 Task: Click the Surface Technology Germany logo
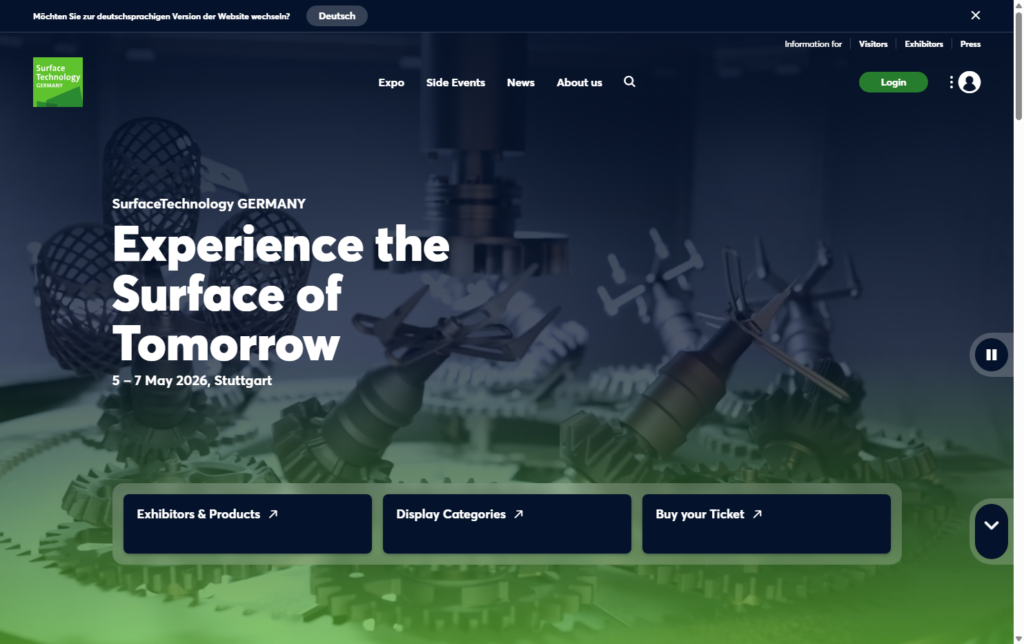58,82
